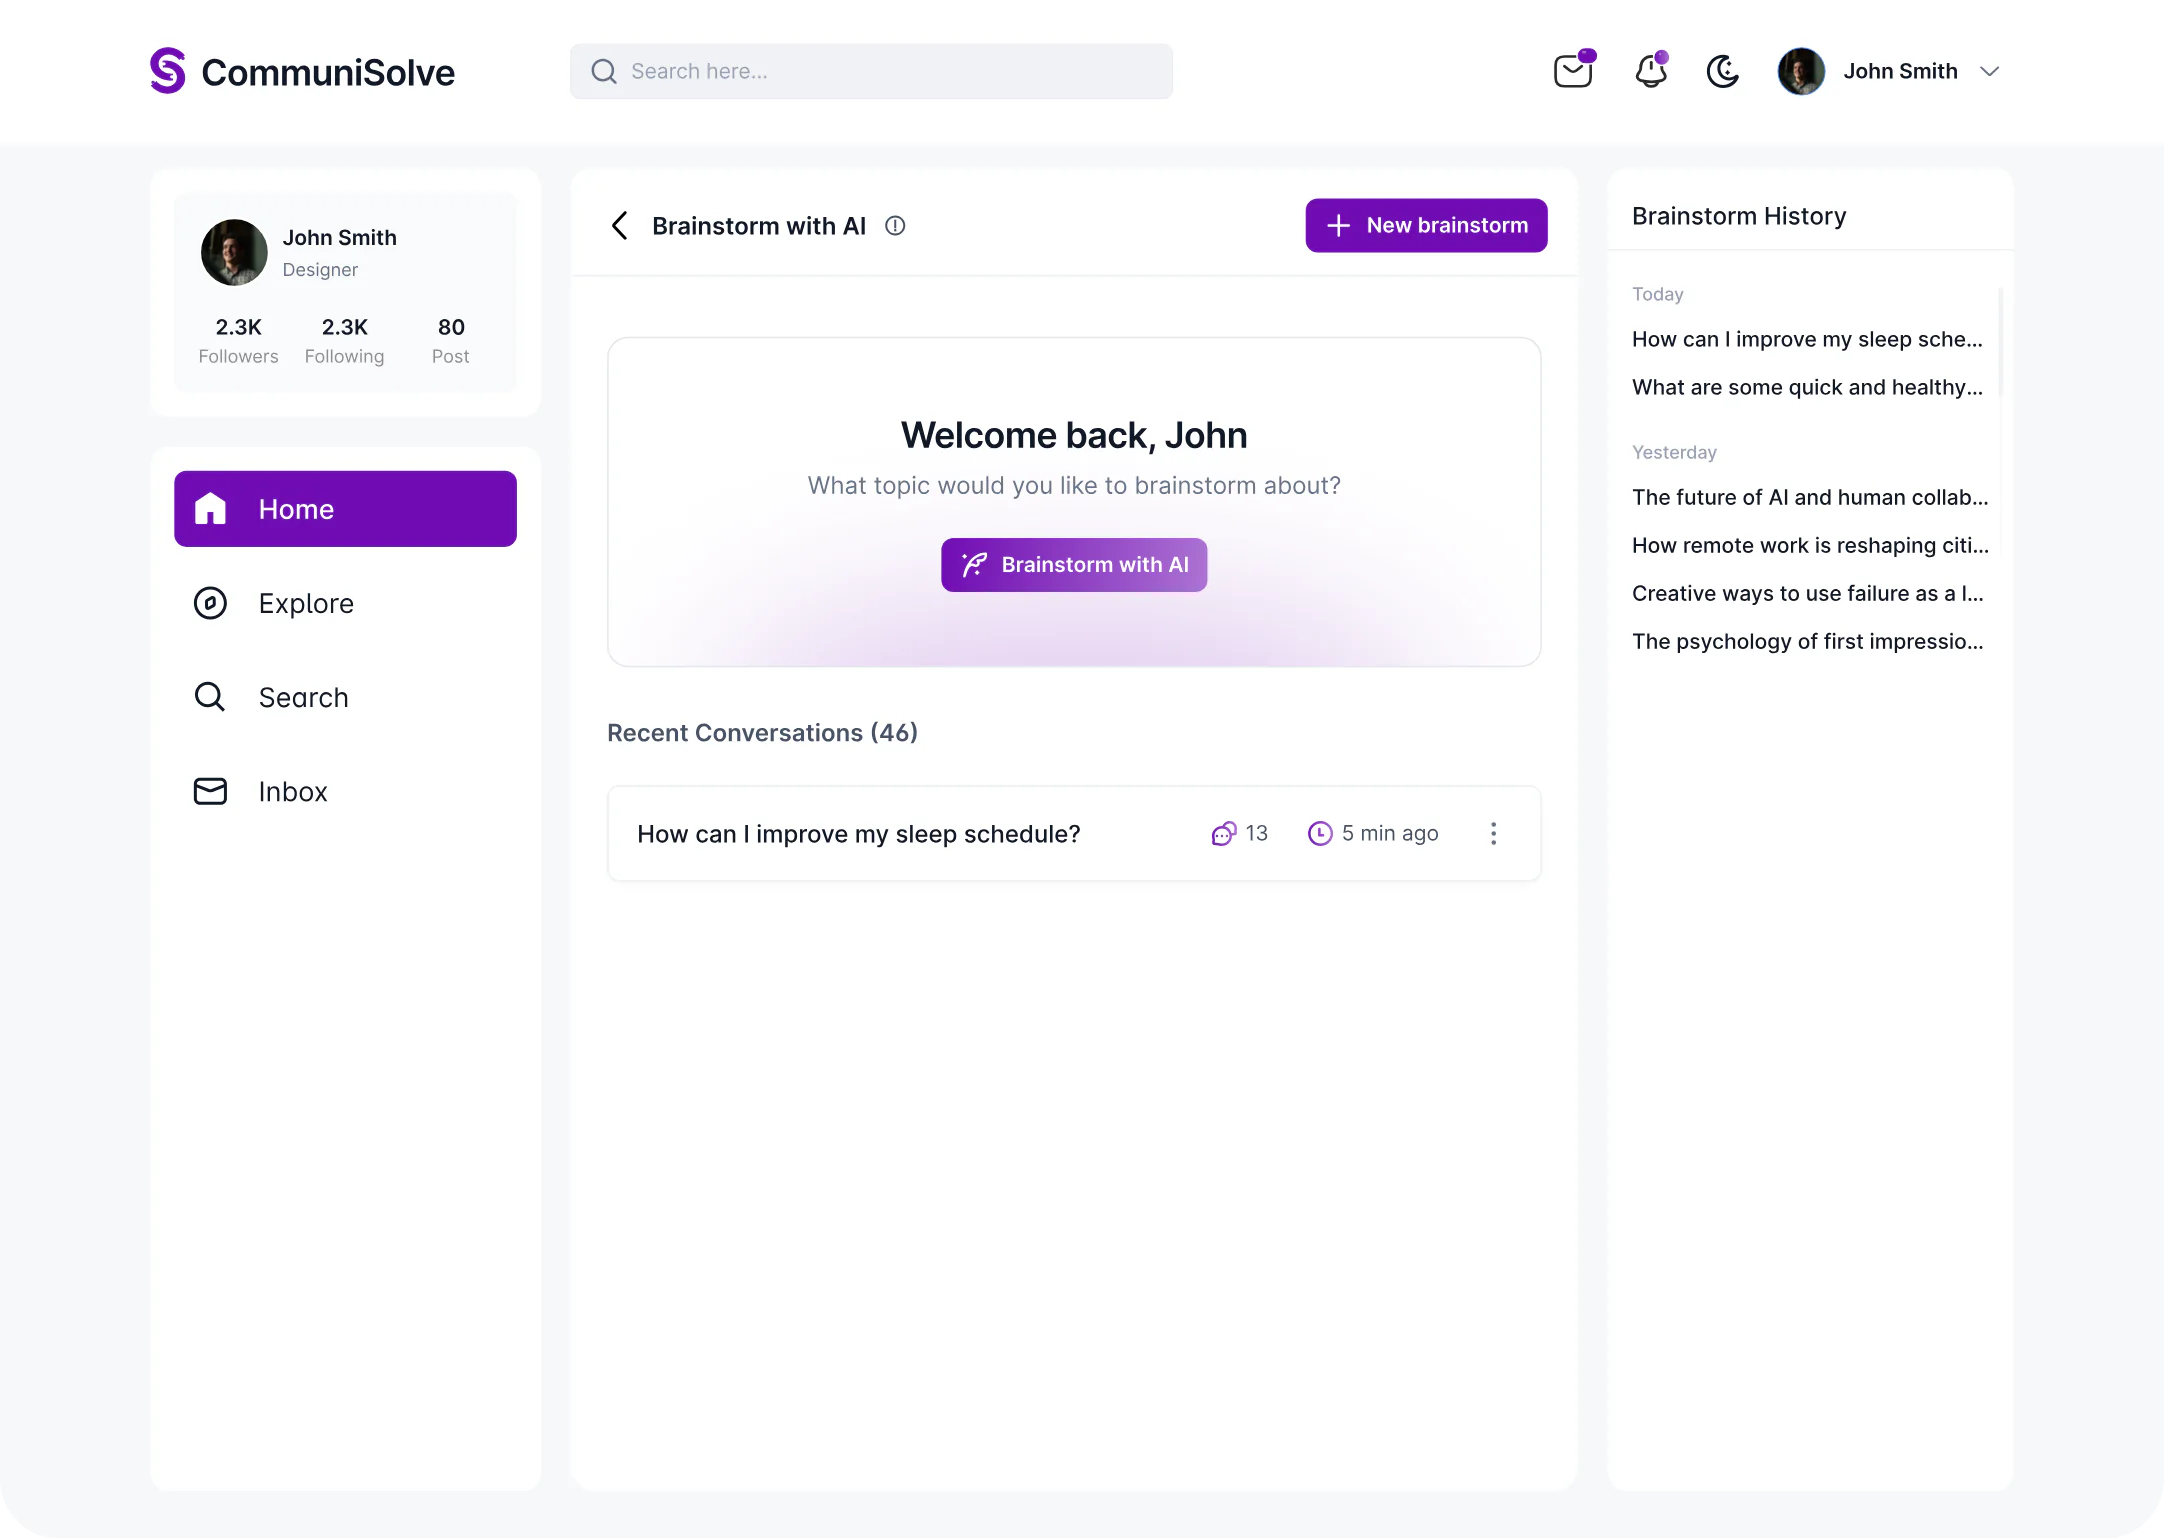Image resolution: width=2164 pixels, height=1538 pixels.
Task: Open the sleep schedule conversation row
Action: point(1074,834)
